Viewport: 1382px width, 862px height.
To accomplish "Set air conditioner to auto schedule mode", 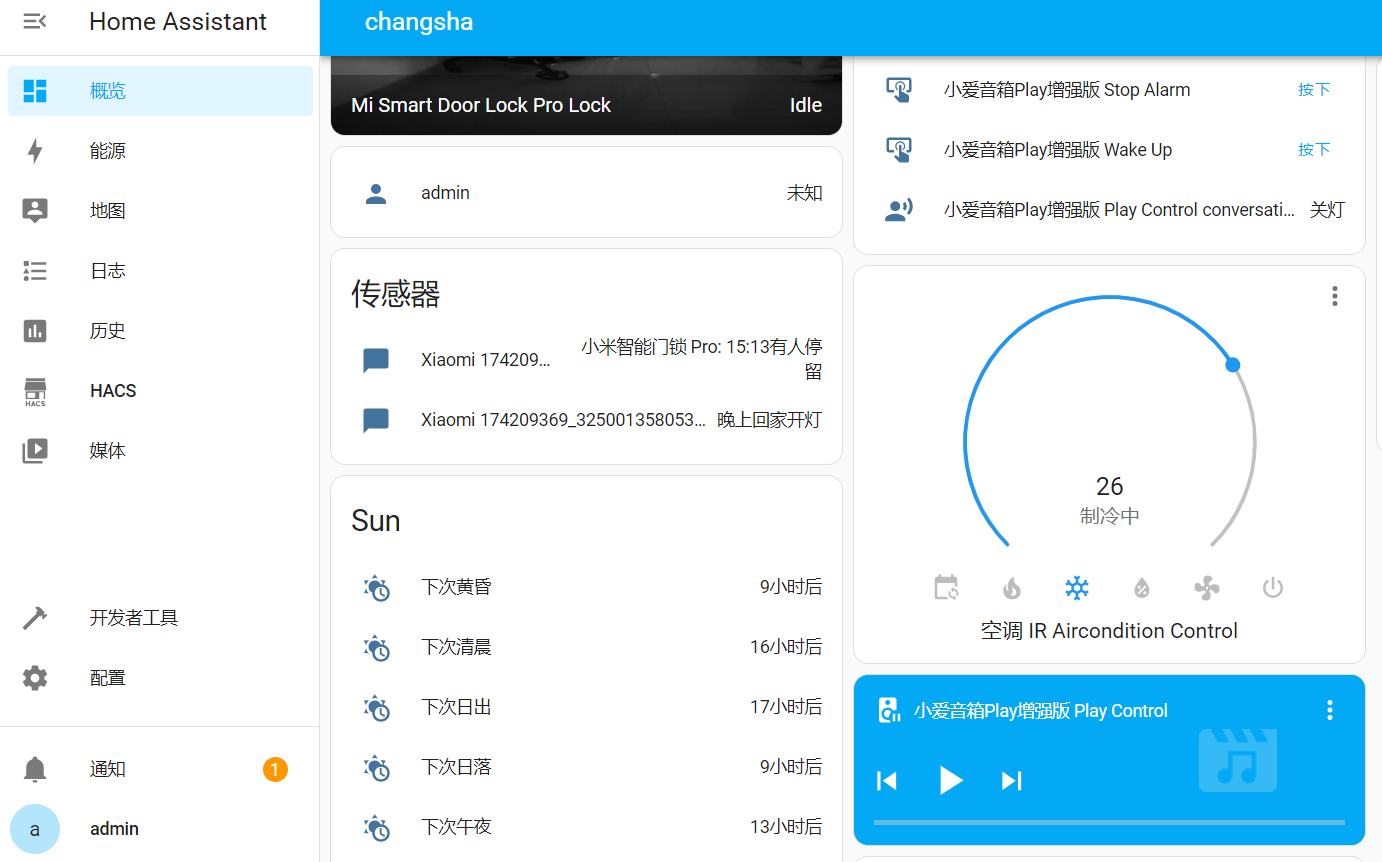I will click(x=946, y=587).
